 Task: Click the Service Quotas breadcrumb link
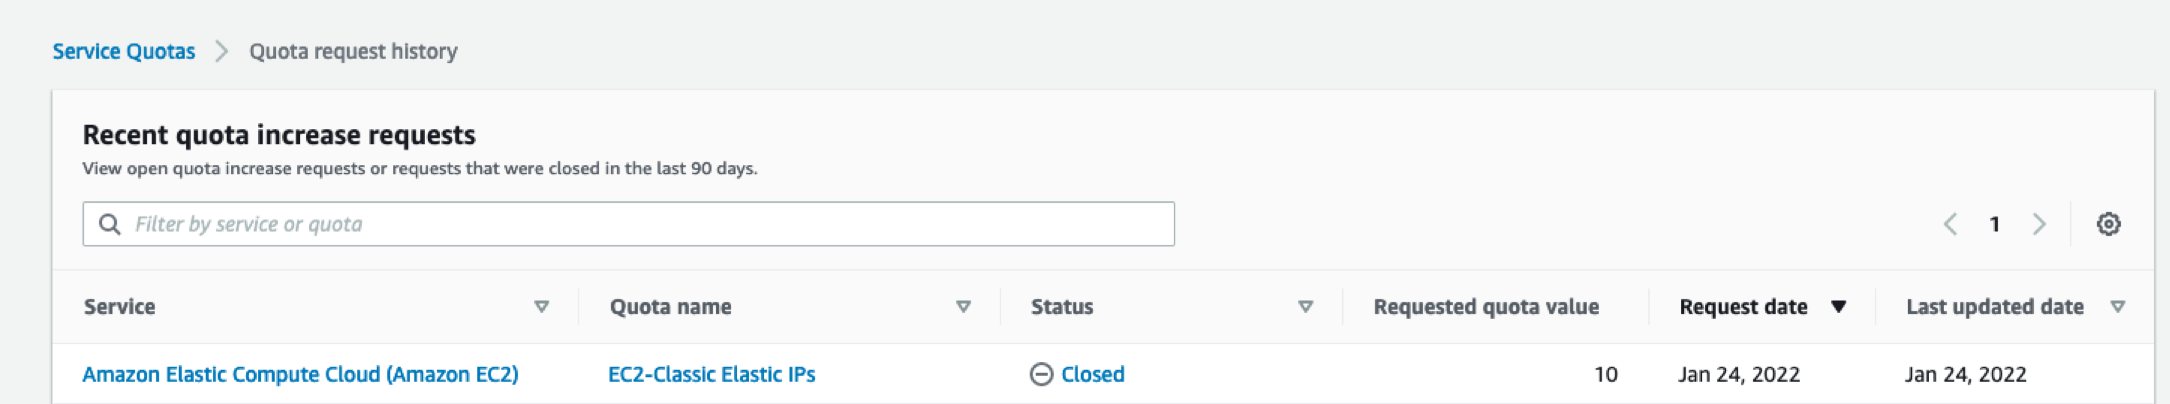click(x=123, y=51)
